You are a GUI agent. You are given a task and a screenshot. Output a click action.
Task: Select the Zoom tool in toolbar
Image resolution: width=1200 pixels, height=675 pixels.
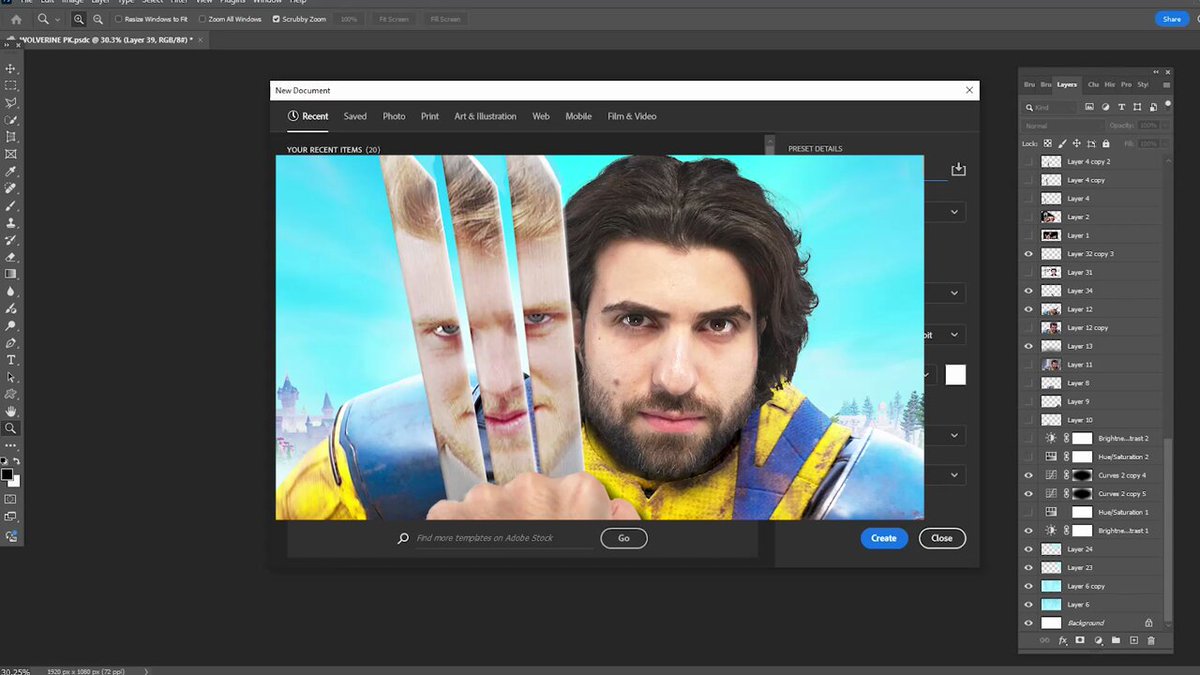[11, 428]
